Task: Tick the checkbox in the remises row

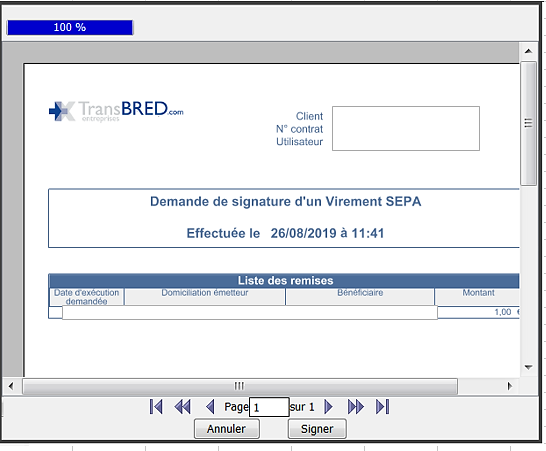Action: click(x=55, y=312)
